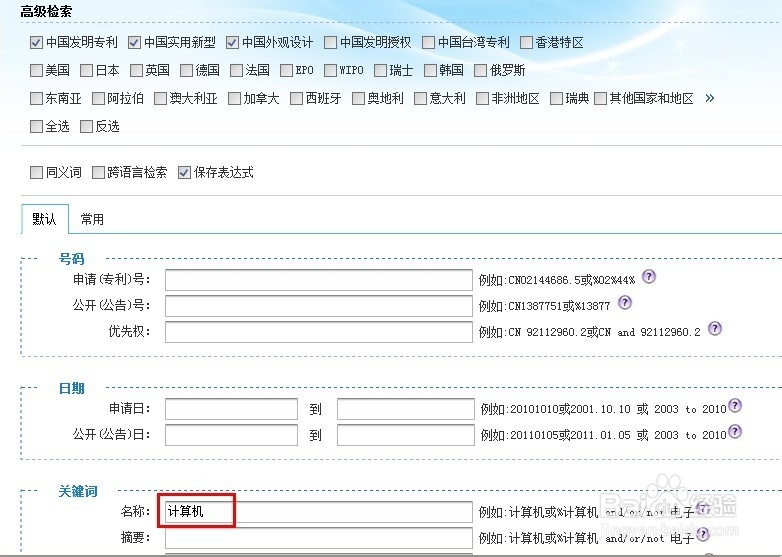Check 香港特区 checkbox

[x=526, y=42]
